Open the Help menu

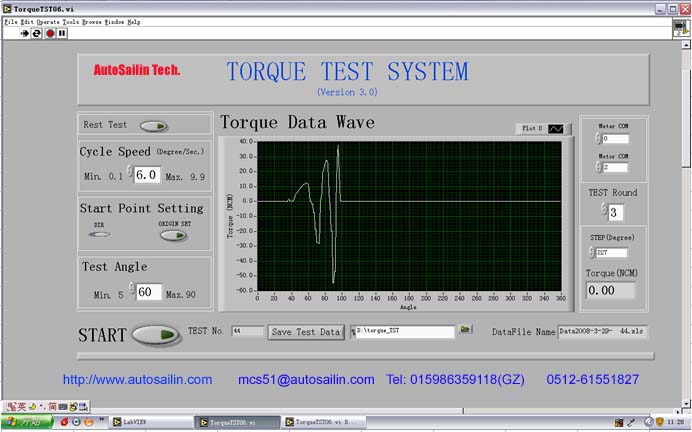(134, 22)
